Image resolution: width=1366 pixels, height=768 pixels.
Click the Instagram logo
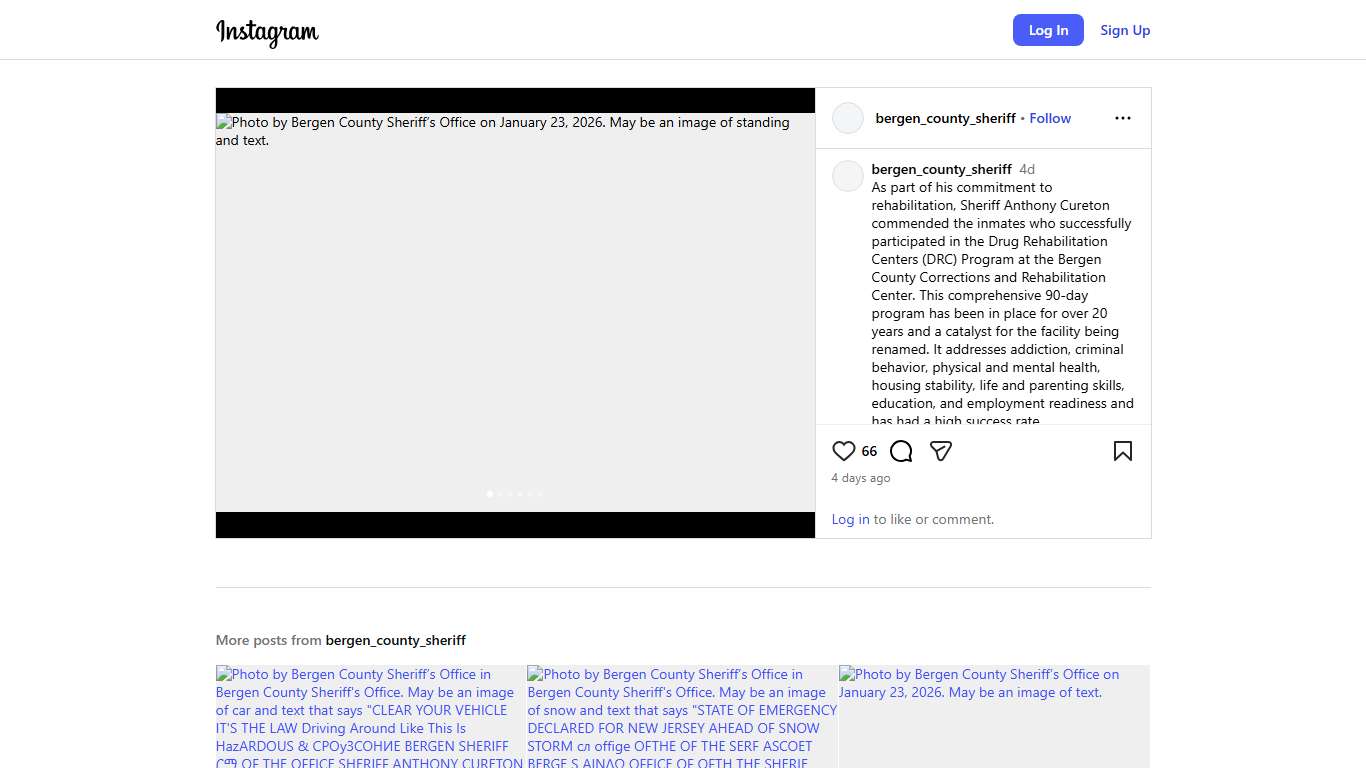click(x=267, y=31)
